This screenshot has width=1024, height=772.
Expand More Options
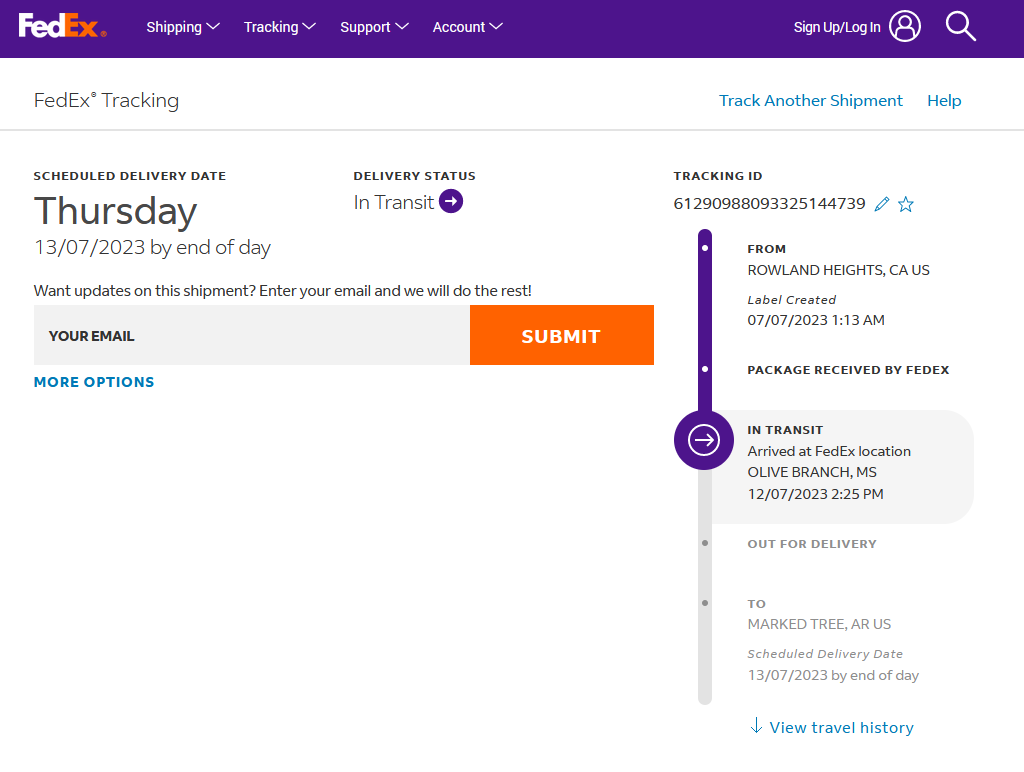[x=94, y=382]
